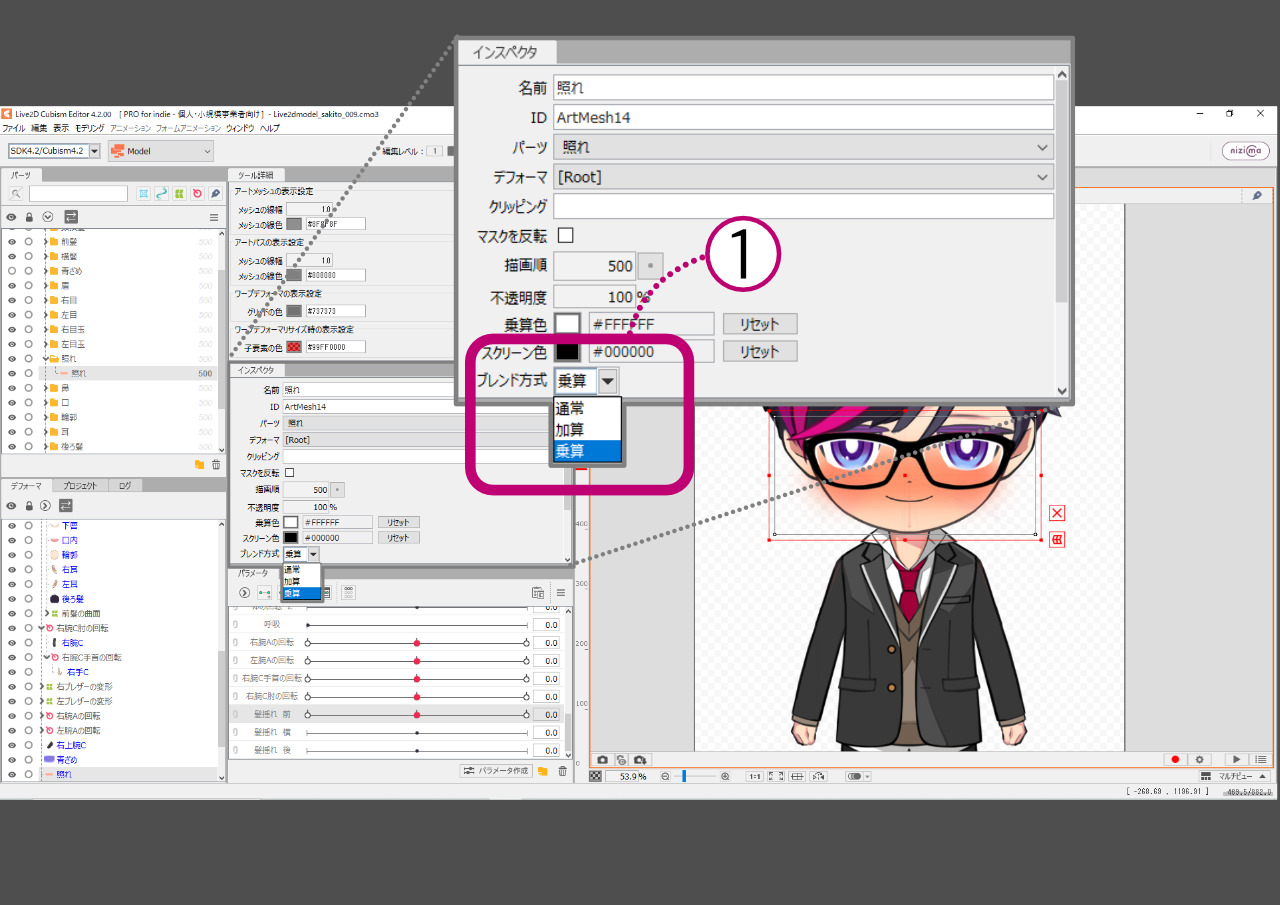Click the マルチビュー button
Viewport: 1280px width, 905px height.
[x=1235, y=776]
